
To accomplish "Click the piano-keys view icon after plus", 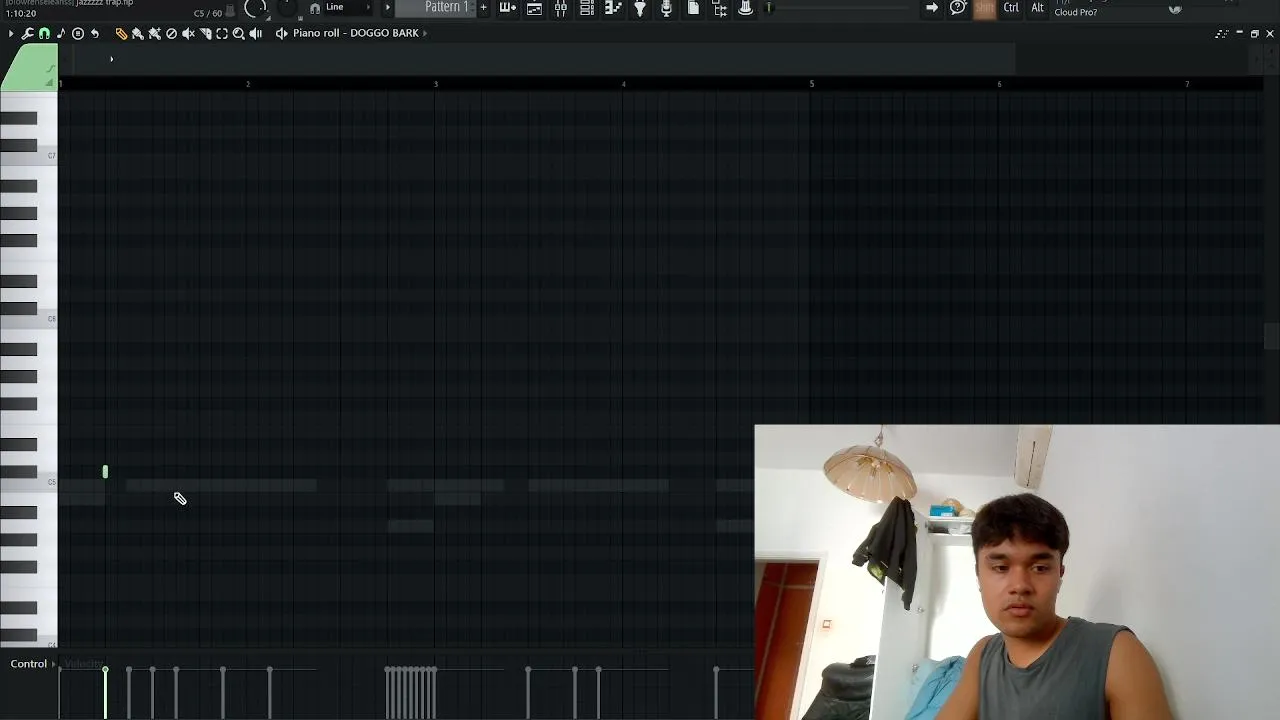I will click(x=508, y=8).
